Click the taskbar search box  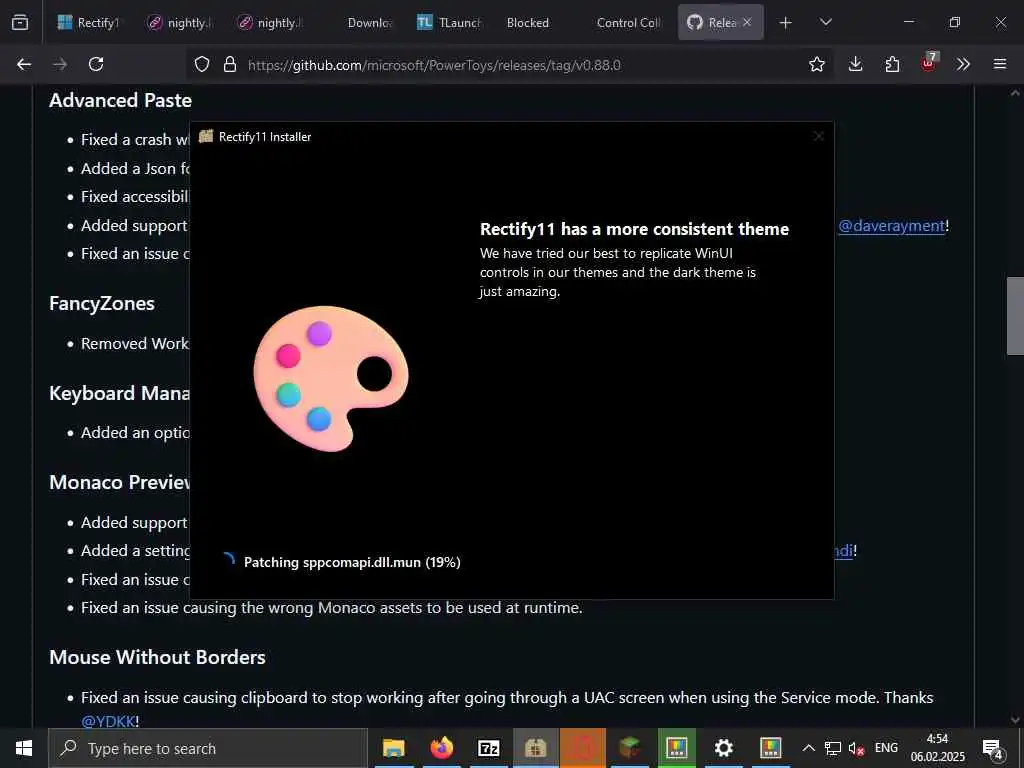208,748
